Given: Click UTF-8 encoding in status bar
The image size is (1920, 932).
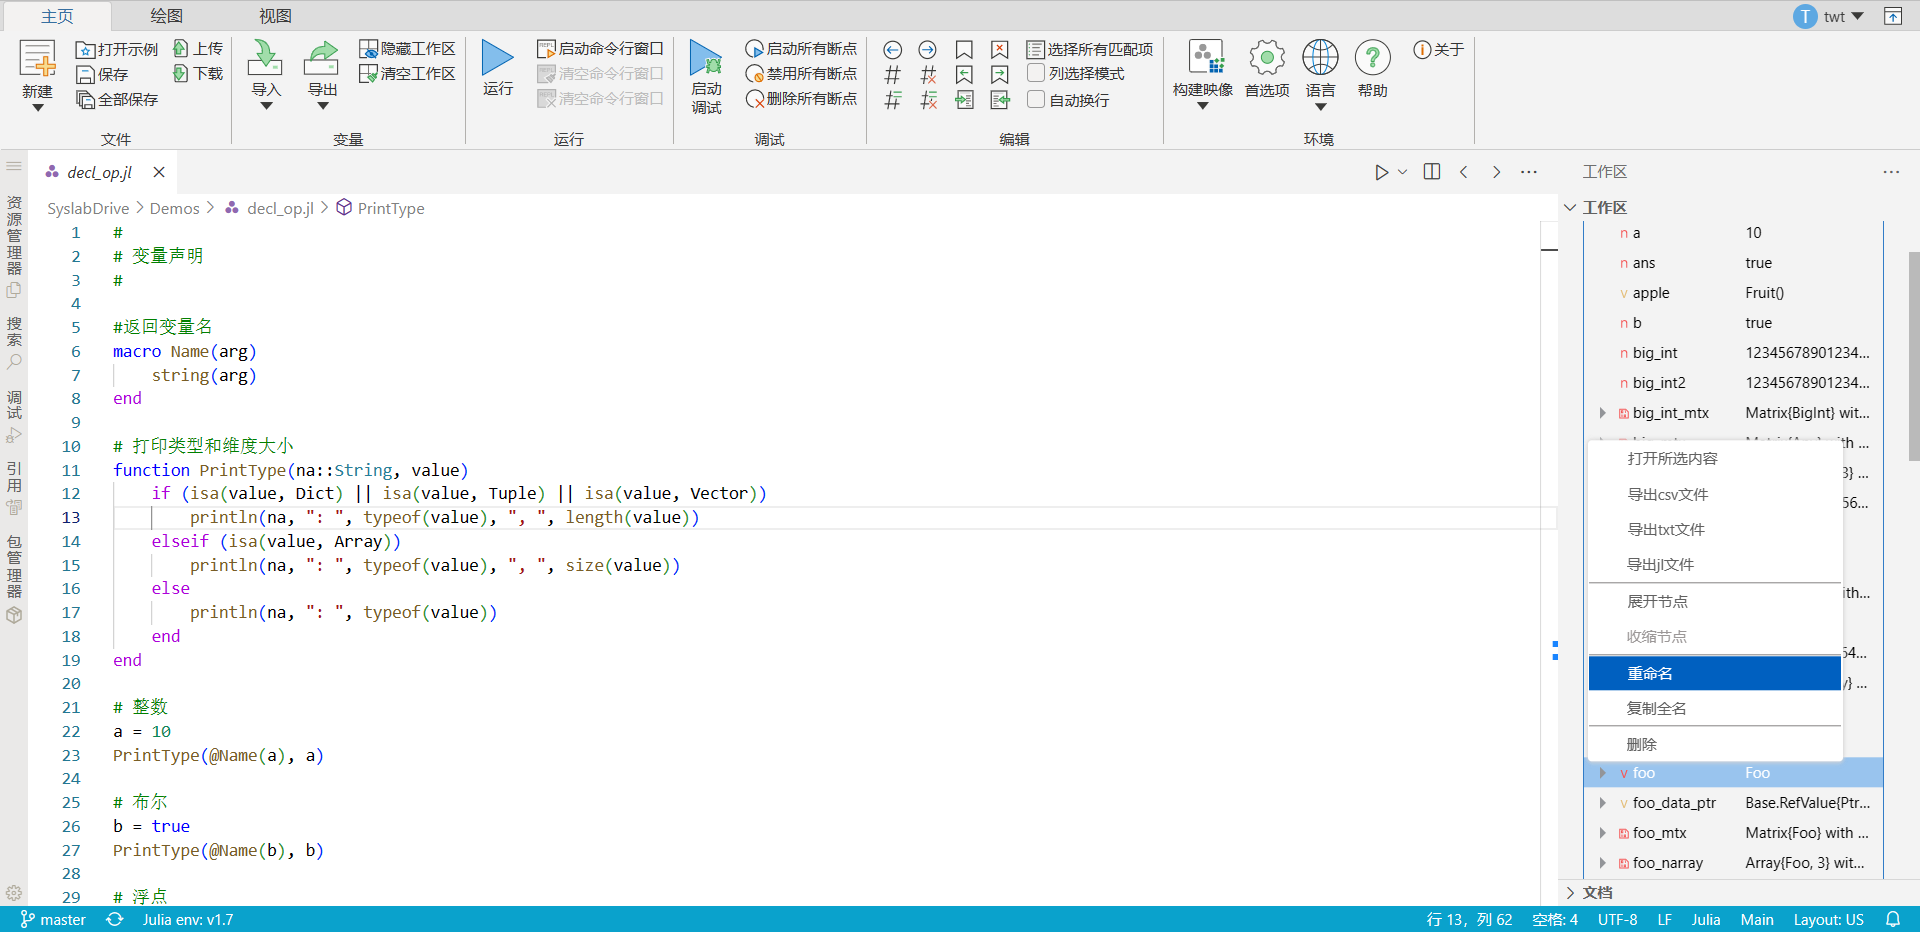Looking at the screenshot, I should [1617, 919].
